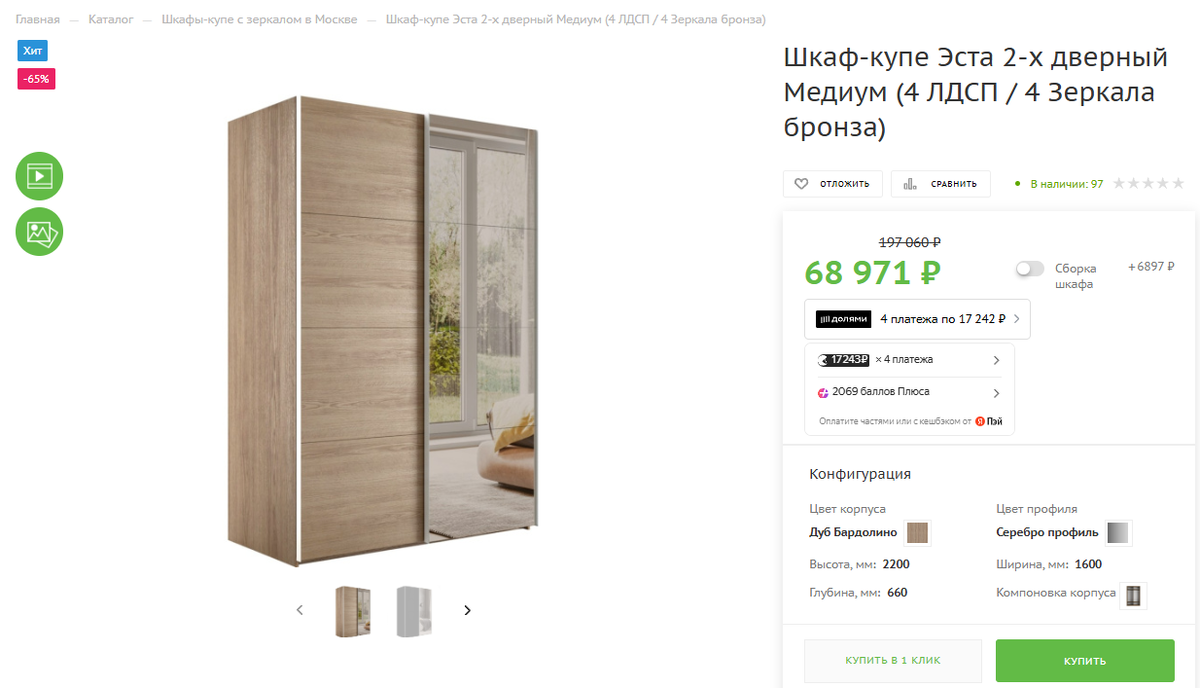Select the Дуб Бардолино color swatch
This screenshot has width=1200, height=688.
[x=917, y=532]
